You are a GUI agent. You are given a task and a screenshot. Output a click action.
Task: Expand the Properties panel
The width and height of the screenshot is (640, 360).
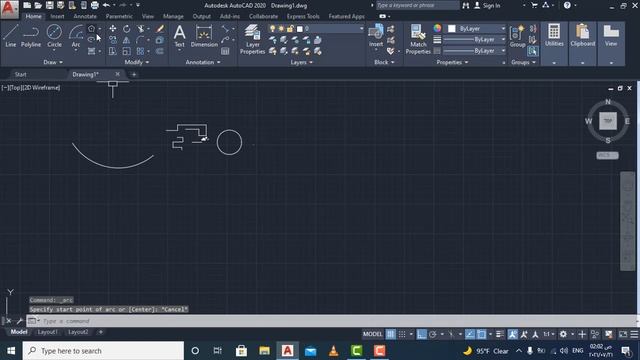tap(452, 62)
